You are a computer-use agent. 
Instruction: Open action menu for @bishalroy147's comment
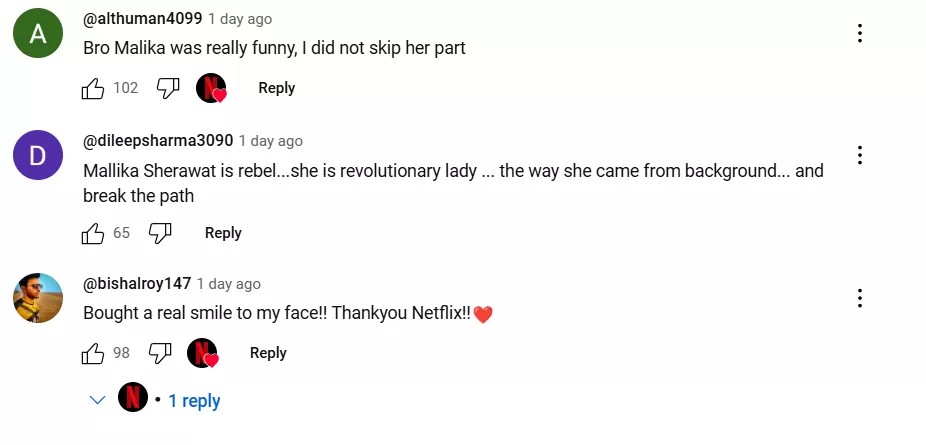[x=859, y=298]
